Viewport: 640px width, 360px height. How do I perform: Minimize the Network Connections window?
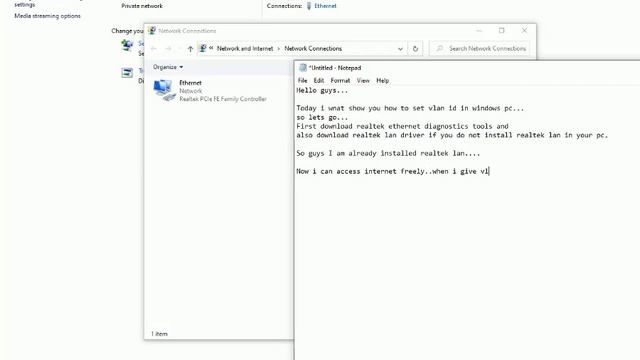[x=479, y=31]
